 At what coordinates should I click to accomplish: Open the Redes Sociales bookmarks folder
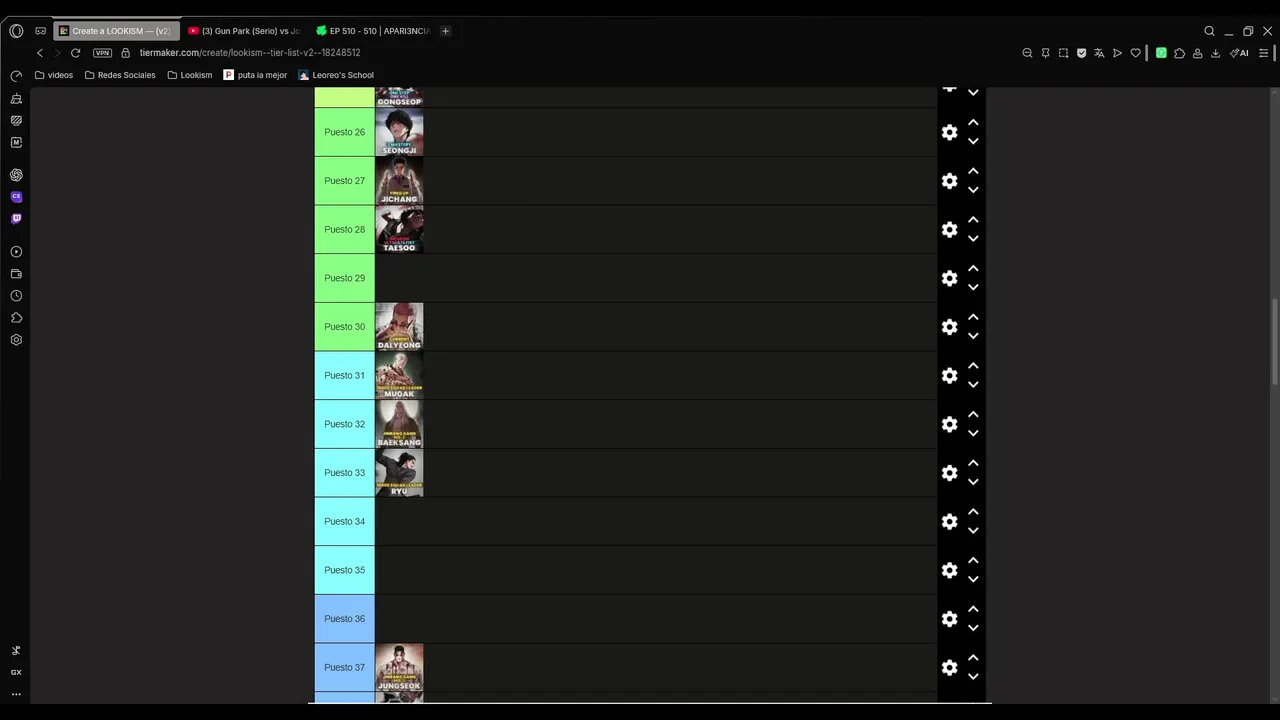[x=120, y=75]
